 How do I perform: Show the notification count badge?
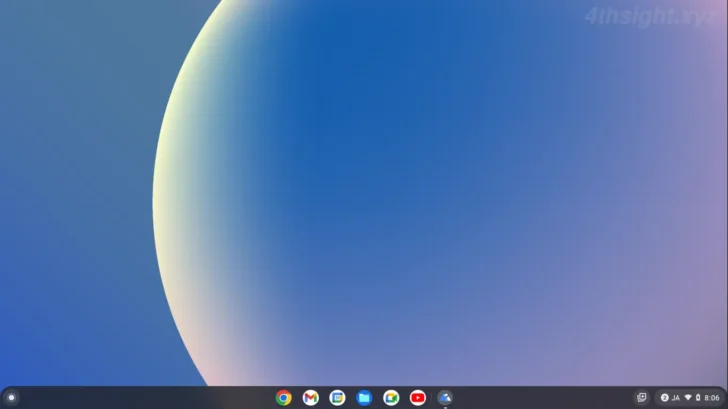click(664, 398)
